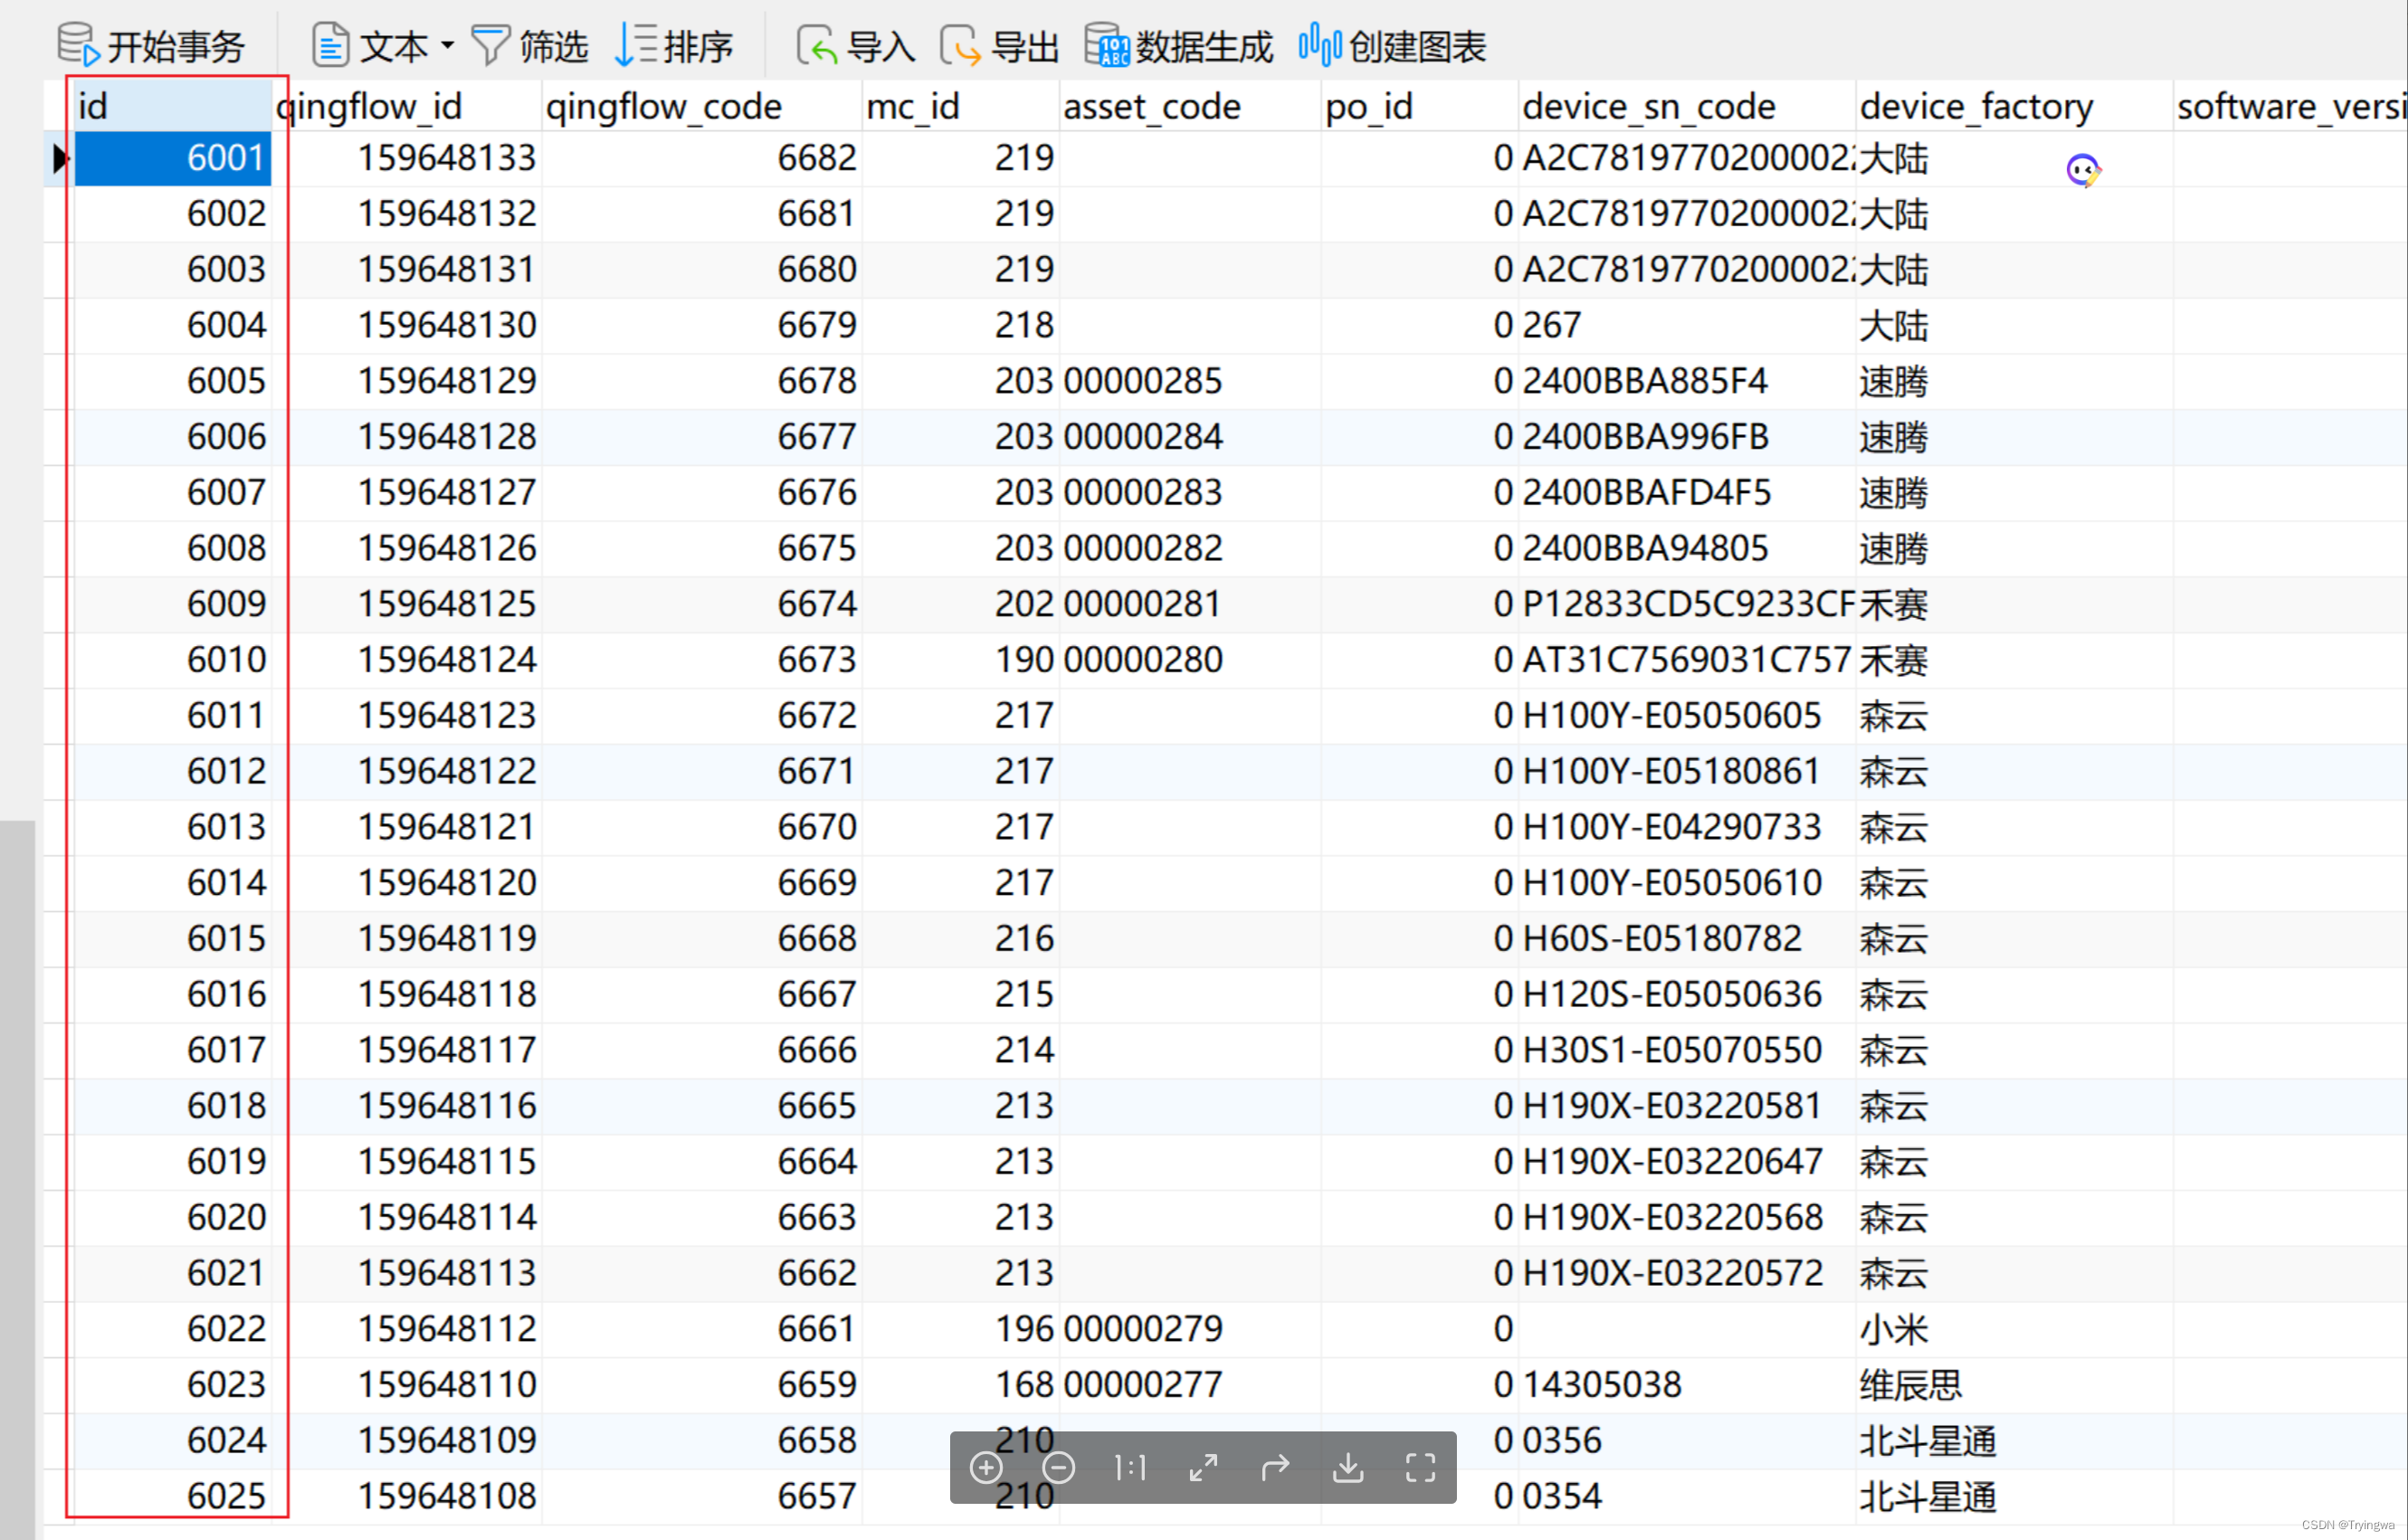Click the Filter (筛选) funnel icon
2408x1540 pixels.
click(x=490, y=45)
